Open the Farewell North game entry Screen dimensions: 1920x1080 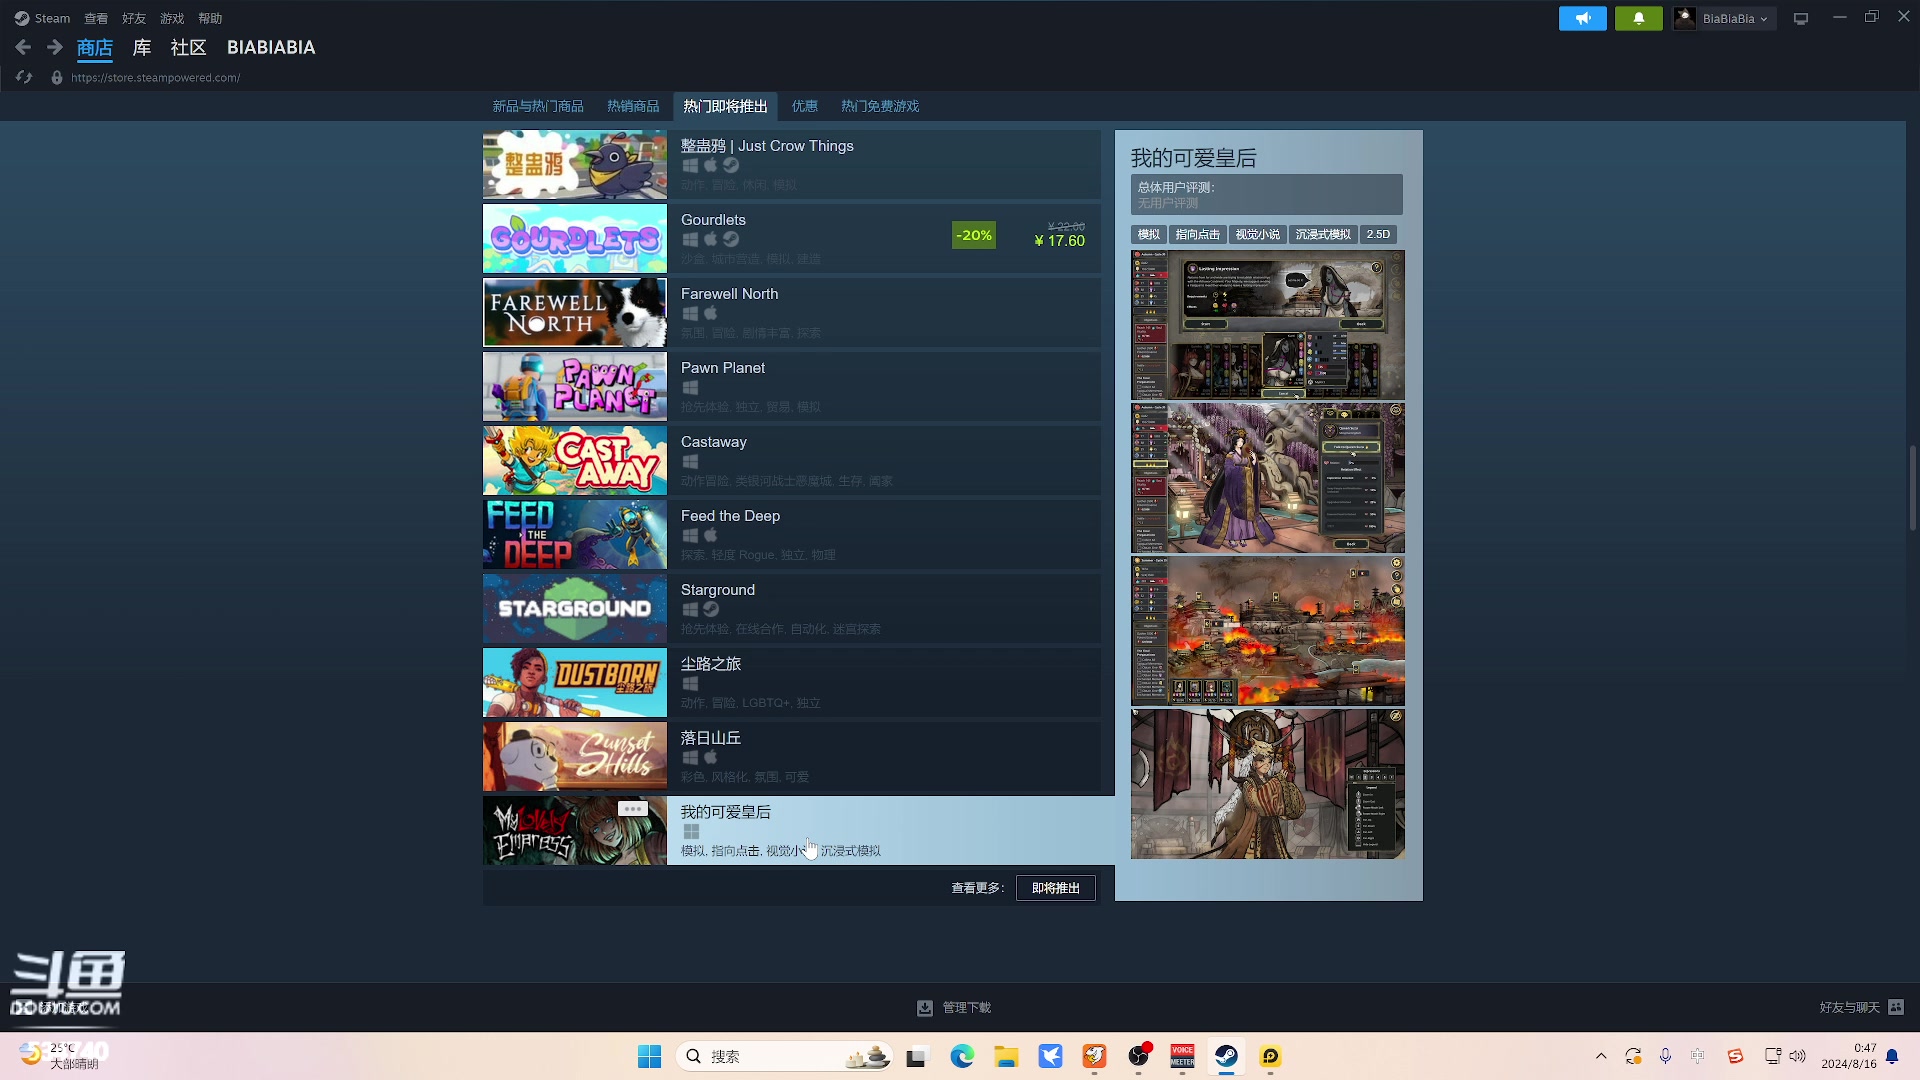(x=792, y=313)
